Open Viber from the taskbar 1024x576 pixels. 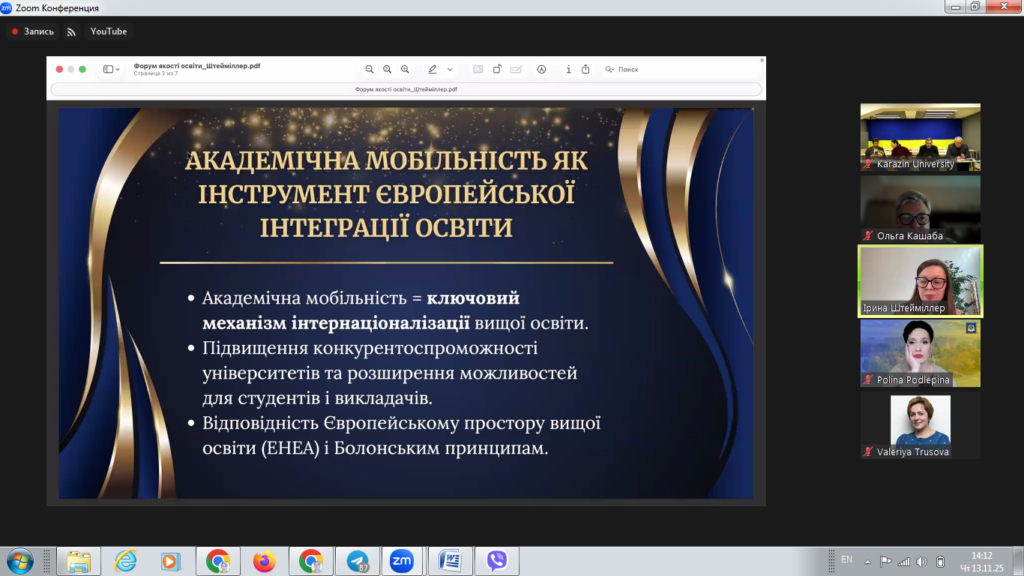click(496, 561)
